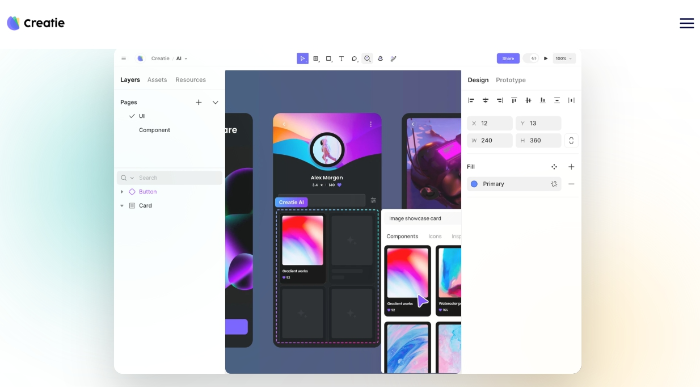This screenshot has height=387, width=700.
Task: Click the Alex Morgan profile avatar
Action: (x=327, y=150)
